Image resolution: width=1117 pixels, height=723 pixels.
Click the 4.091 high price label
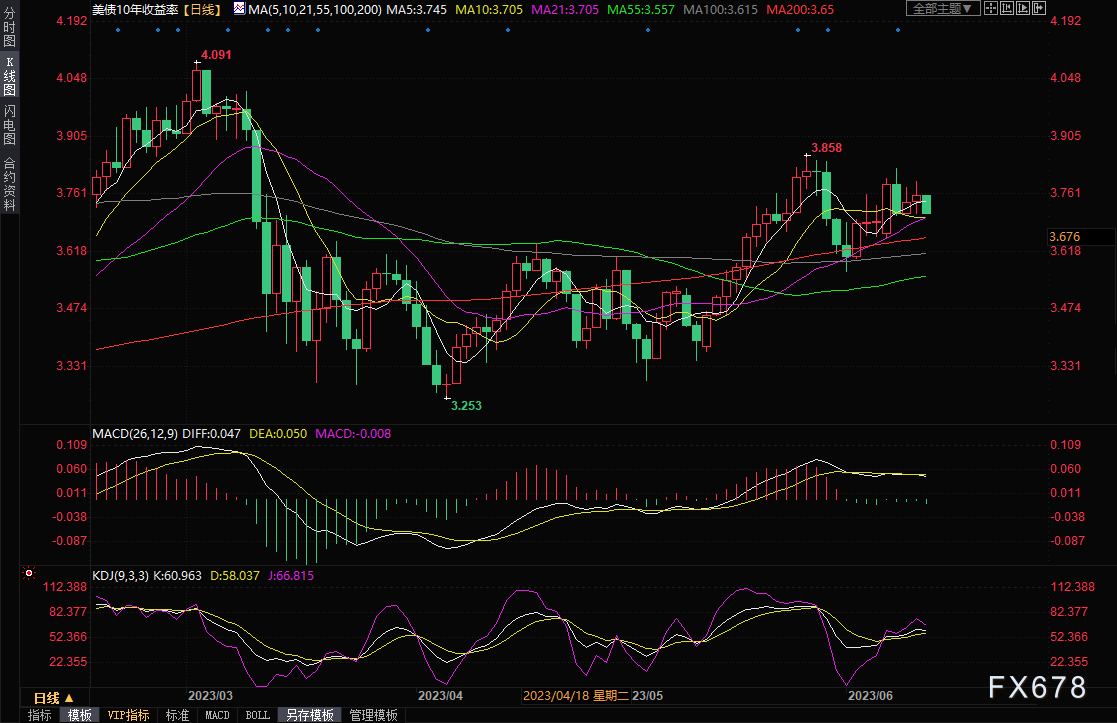click(x=216, y=55)
